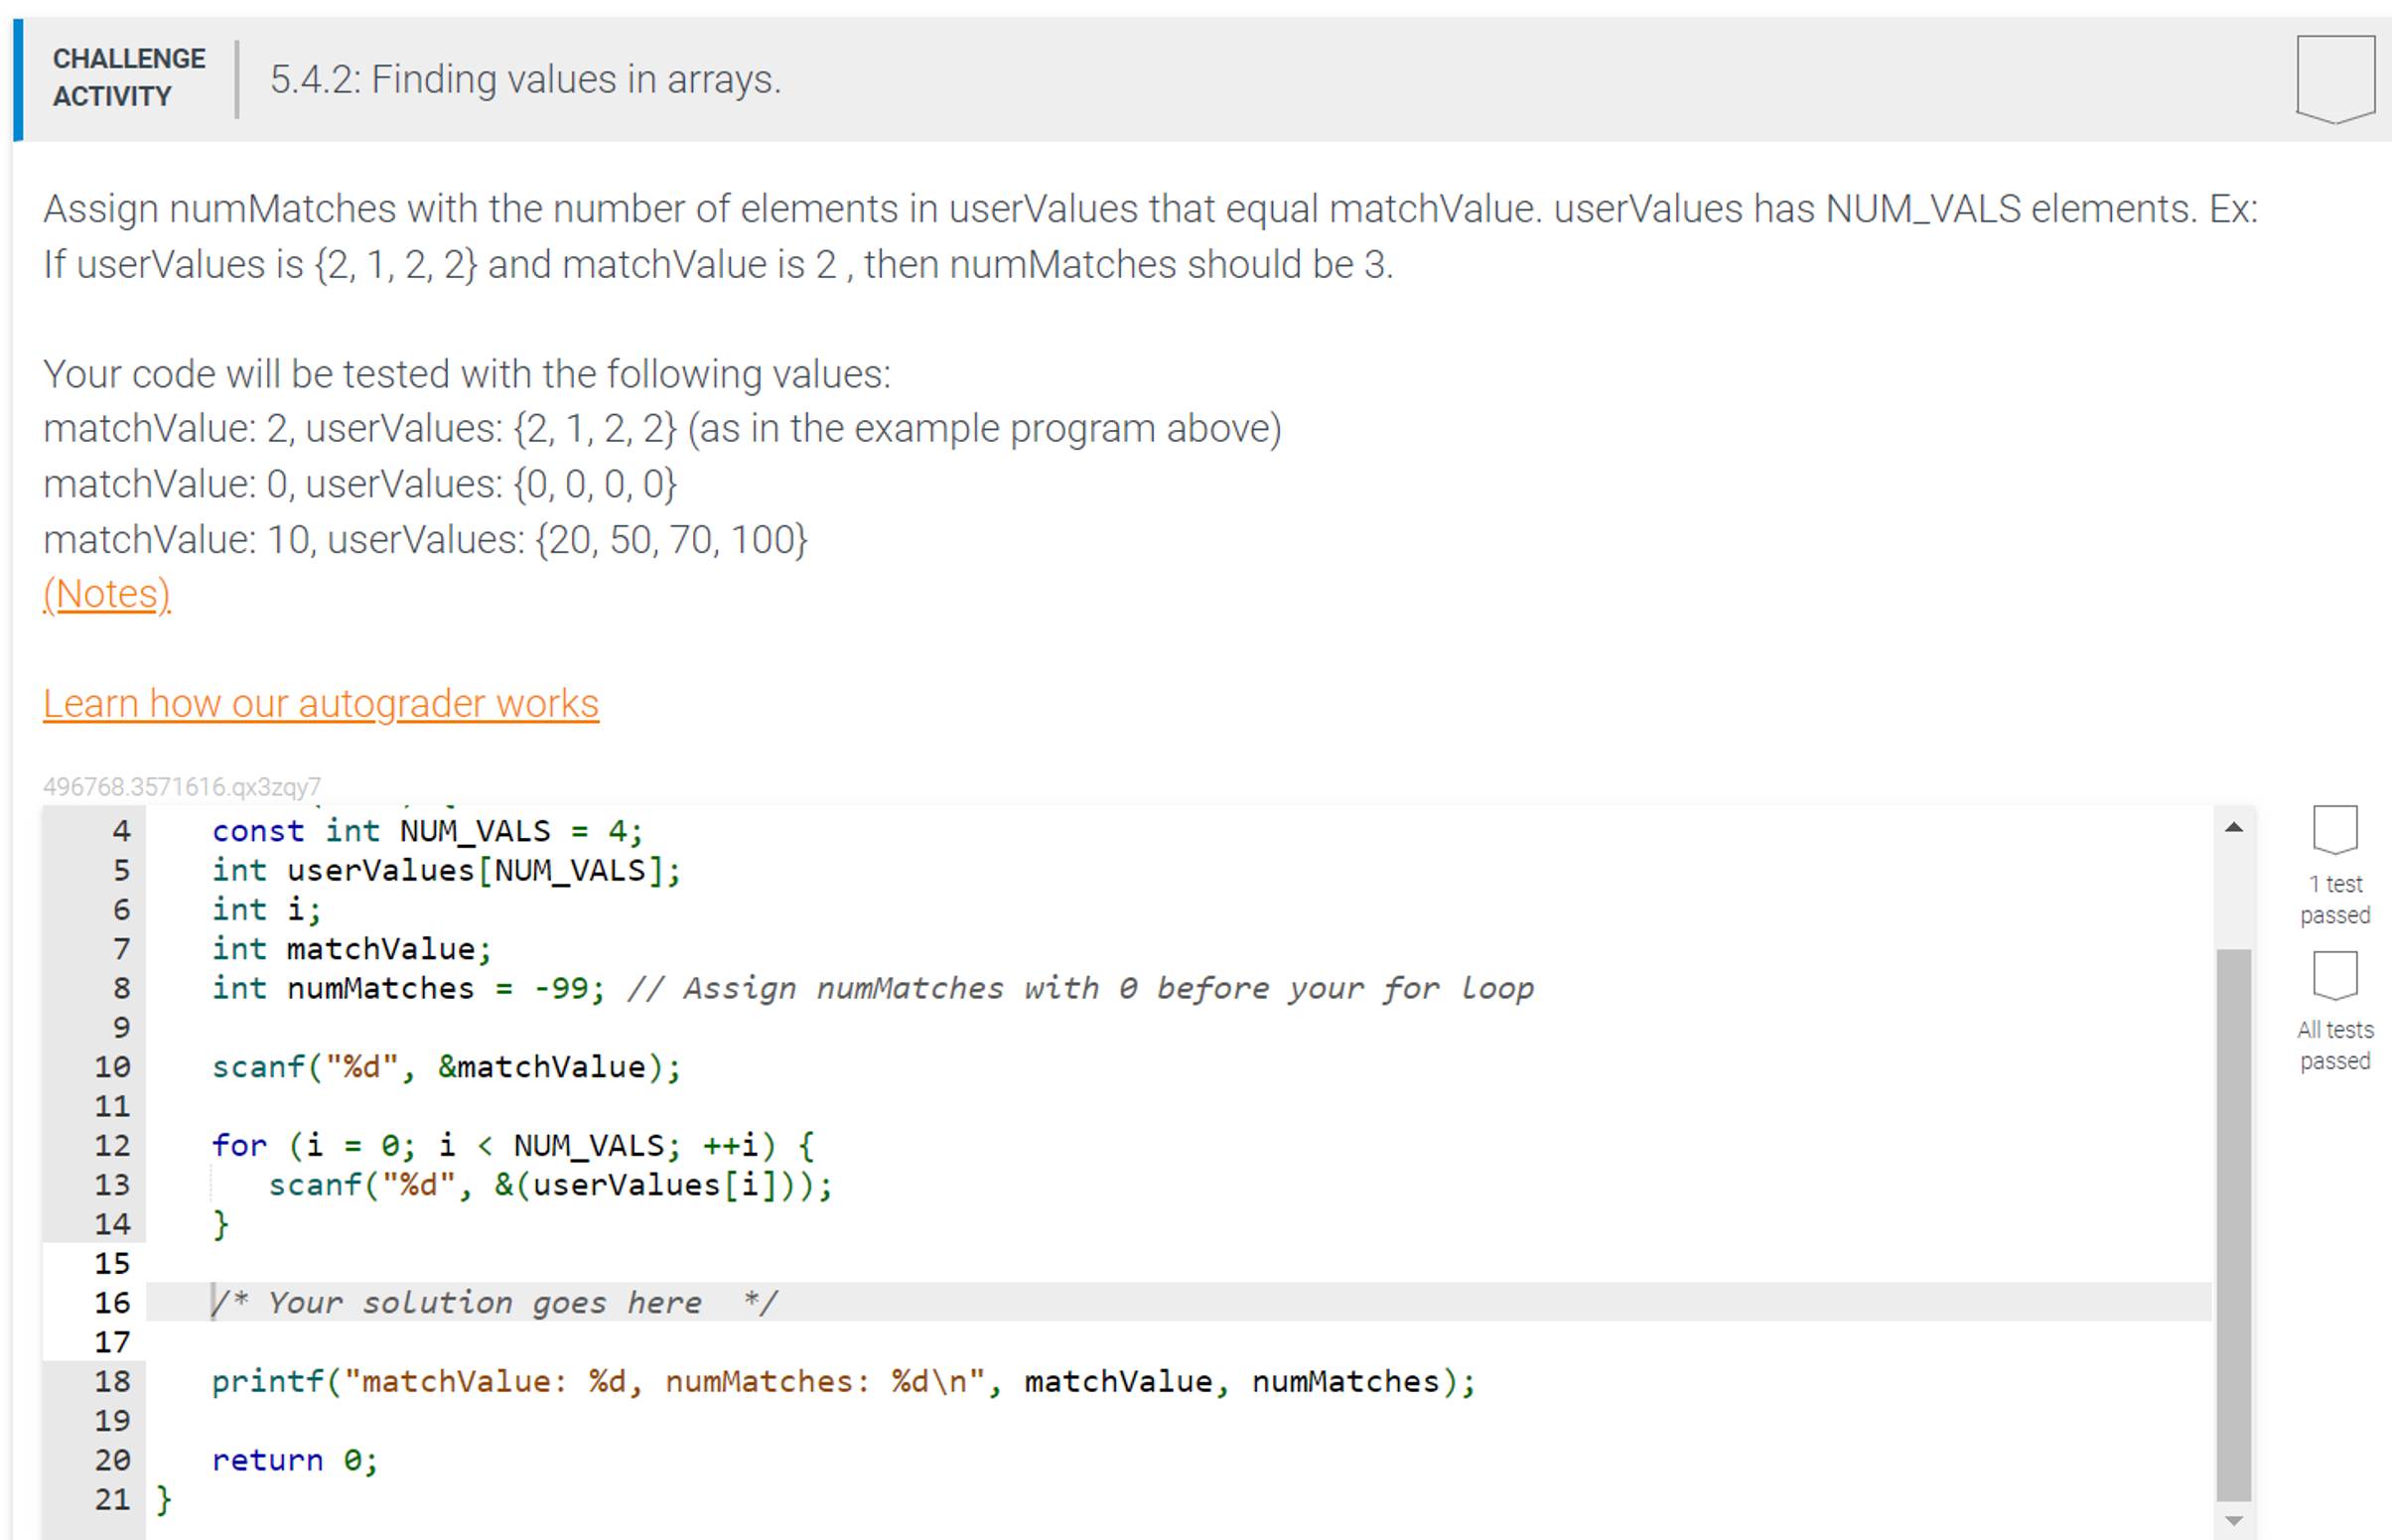Click line number 16 in gutter
The width and height of the screenshot is (2392, 1540).
tap(112, 1302)
